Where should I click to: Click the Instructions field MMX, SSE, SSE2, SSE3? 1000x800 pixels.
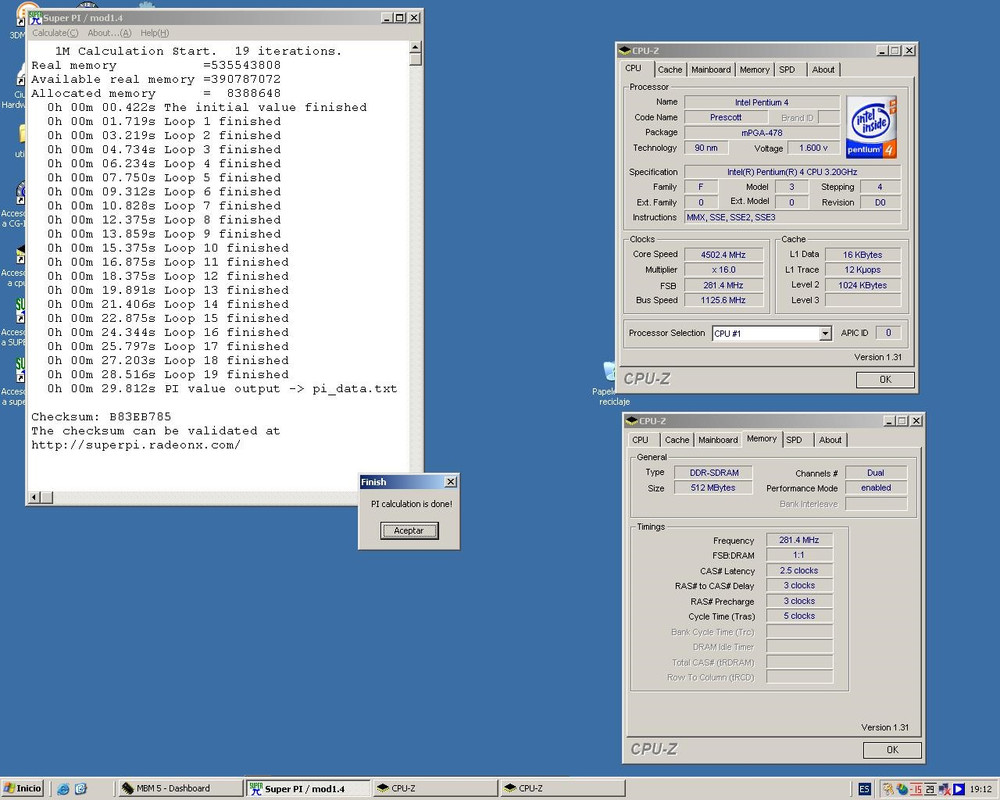(x=792, y=218)
